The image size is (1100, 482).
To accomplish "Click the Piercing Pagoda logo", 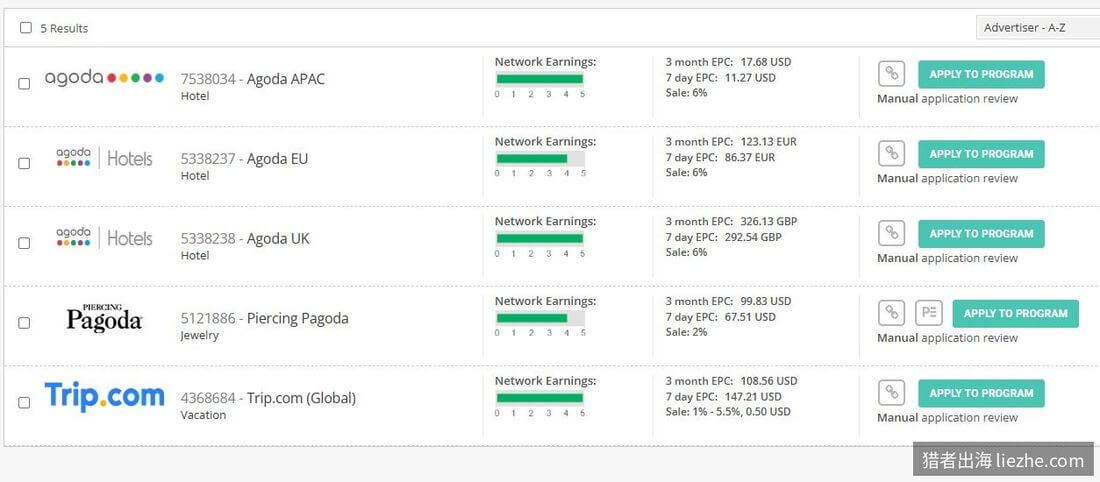I will 104,318.
